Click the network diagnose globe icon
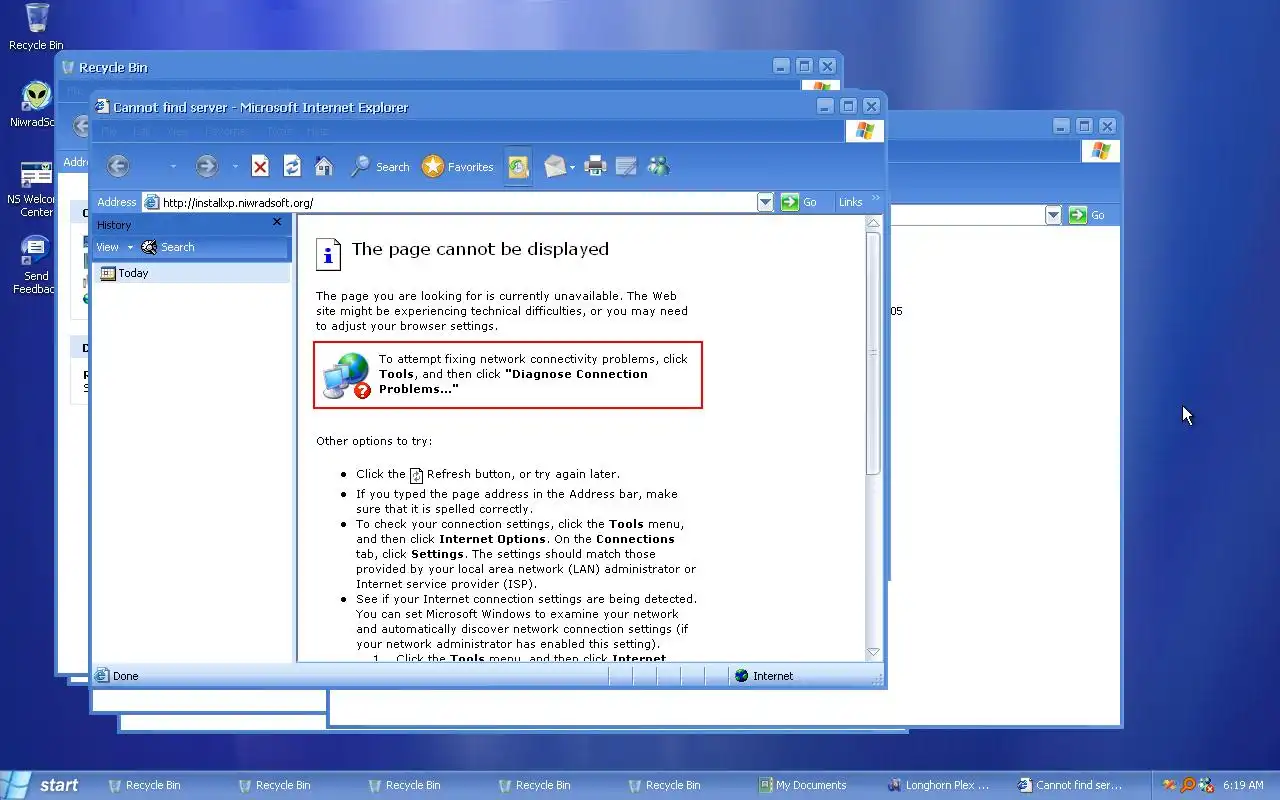 [x=346, y=375]
